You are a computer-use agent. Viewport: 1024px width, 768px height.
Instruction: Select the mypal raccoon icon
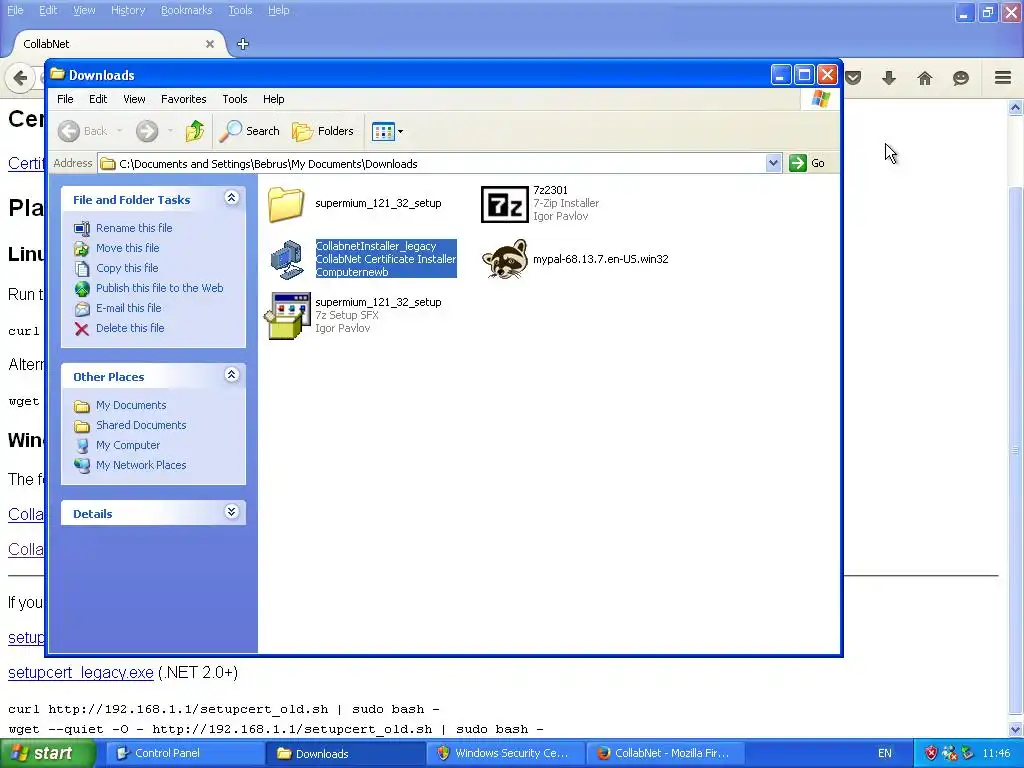[504, 259]
